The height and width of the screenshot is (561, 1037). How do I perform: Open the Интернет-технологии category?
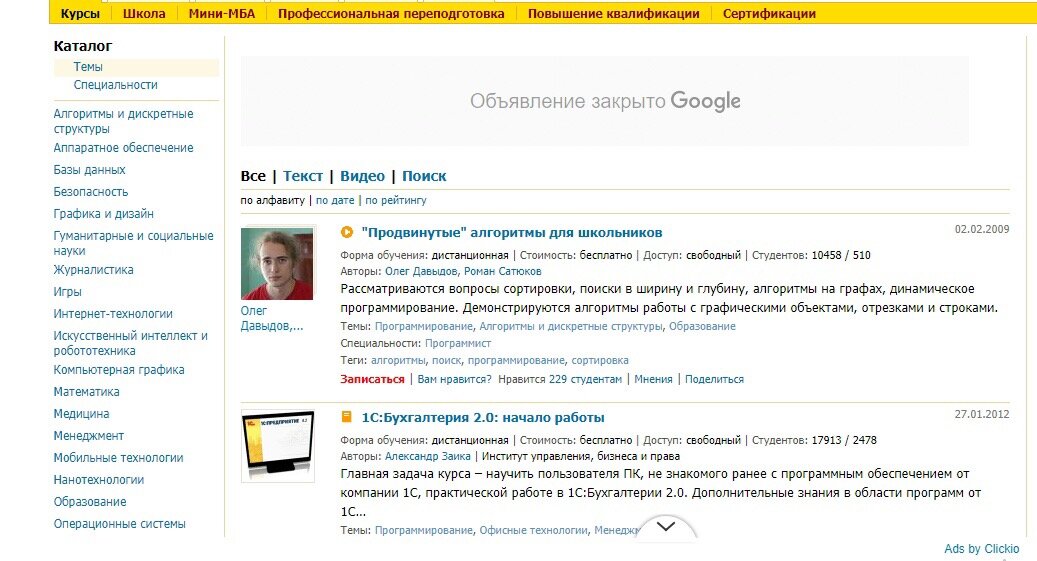point(113,314)
